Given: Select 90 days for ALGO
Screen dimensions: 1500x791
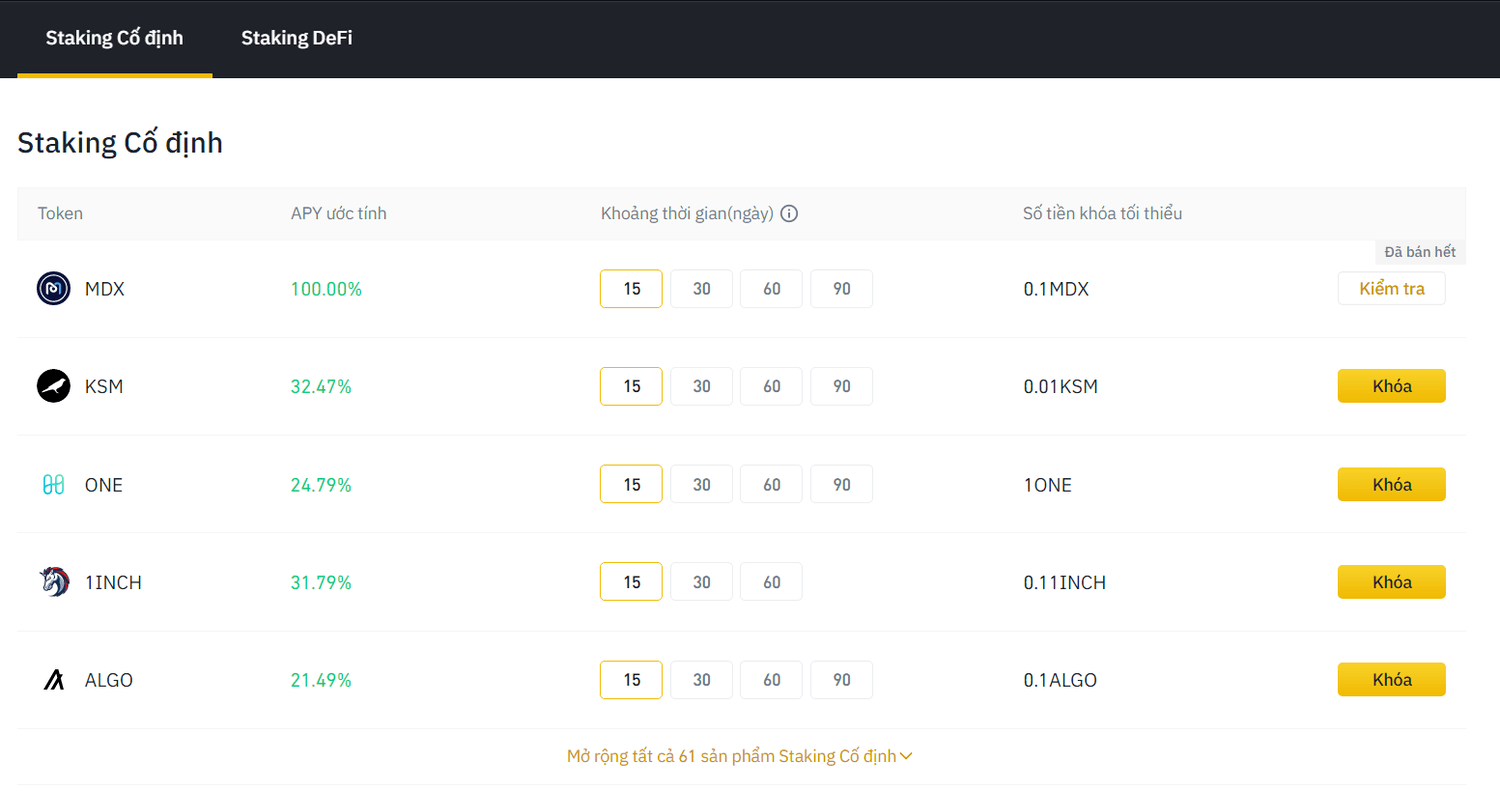Looking at the screenshot, I should coord(841,680).
